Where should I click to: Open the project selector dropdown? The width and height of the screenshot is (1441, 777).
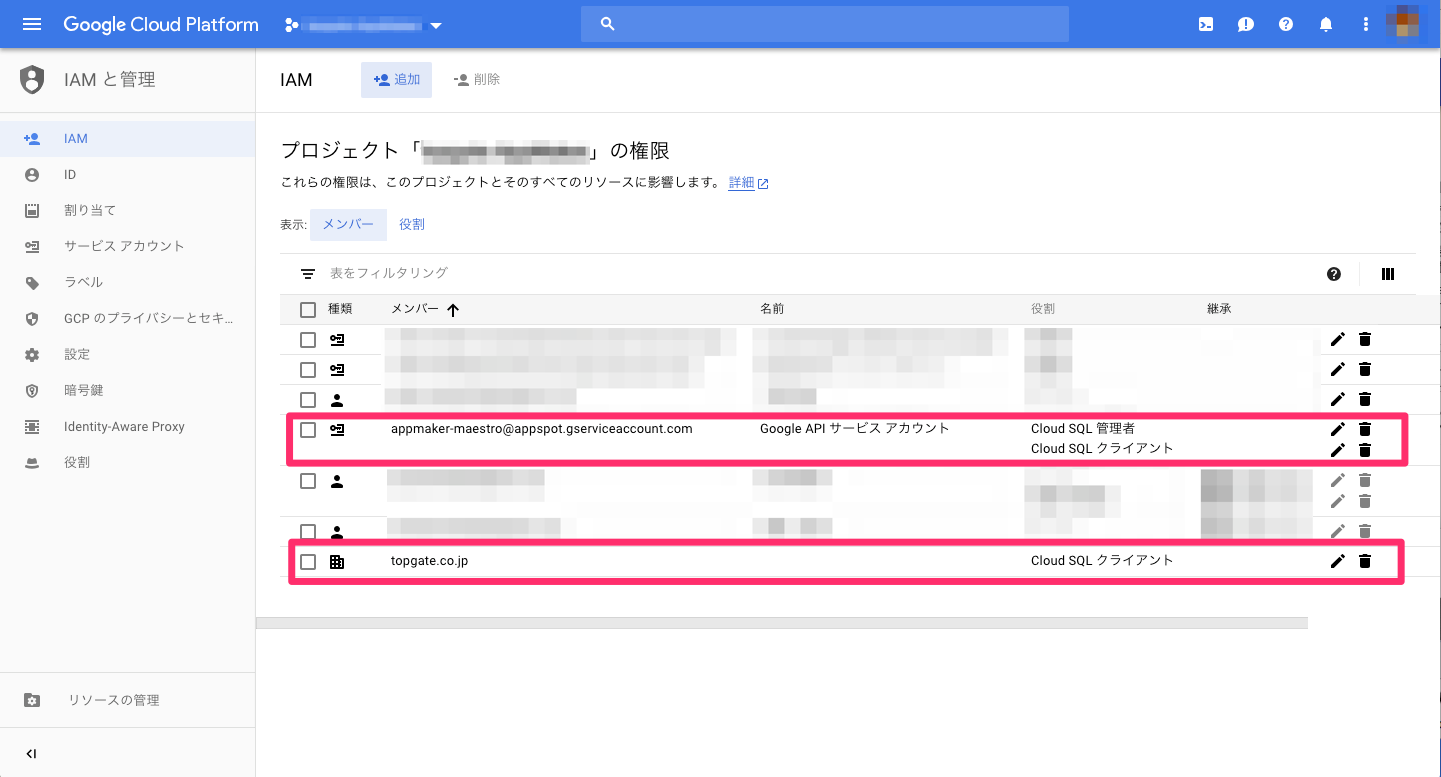(x=363, y=25)
